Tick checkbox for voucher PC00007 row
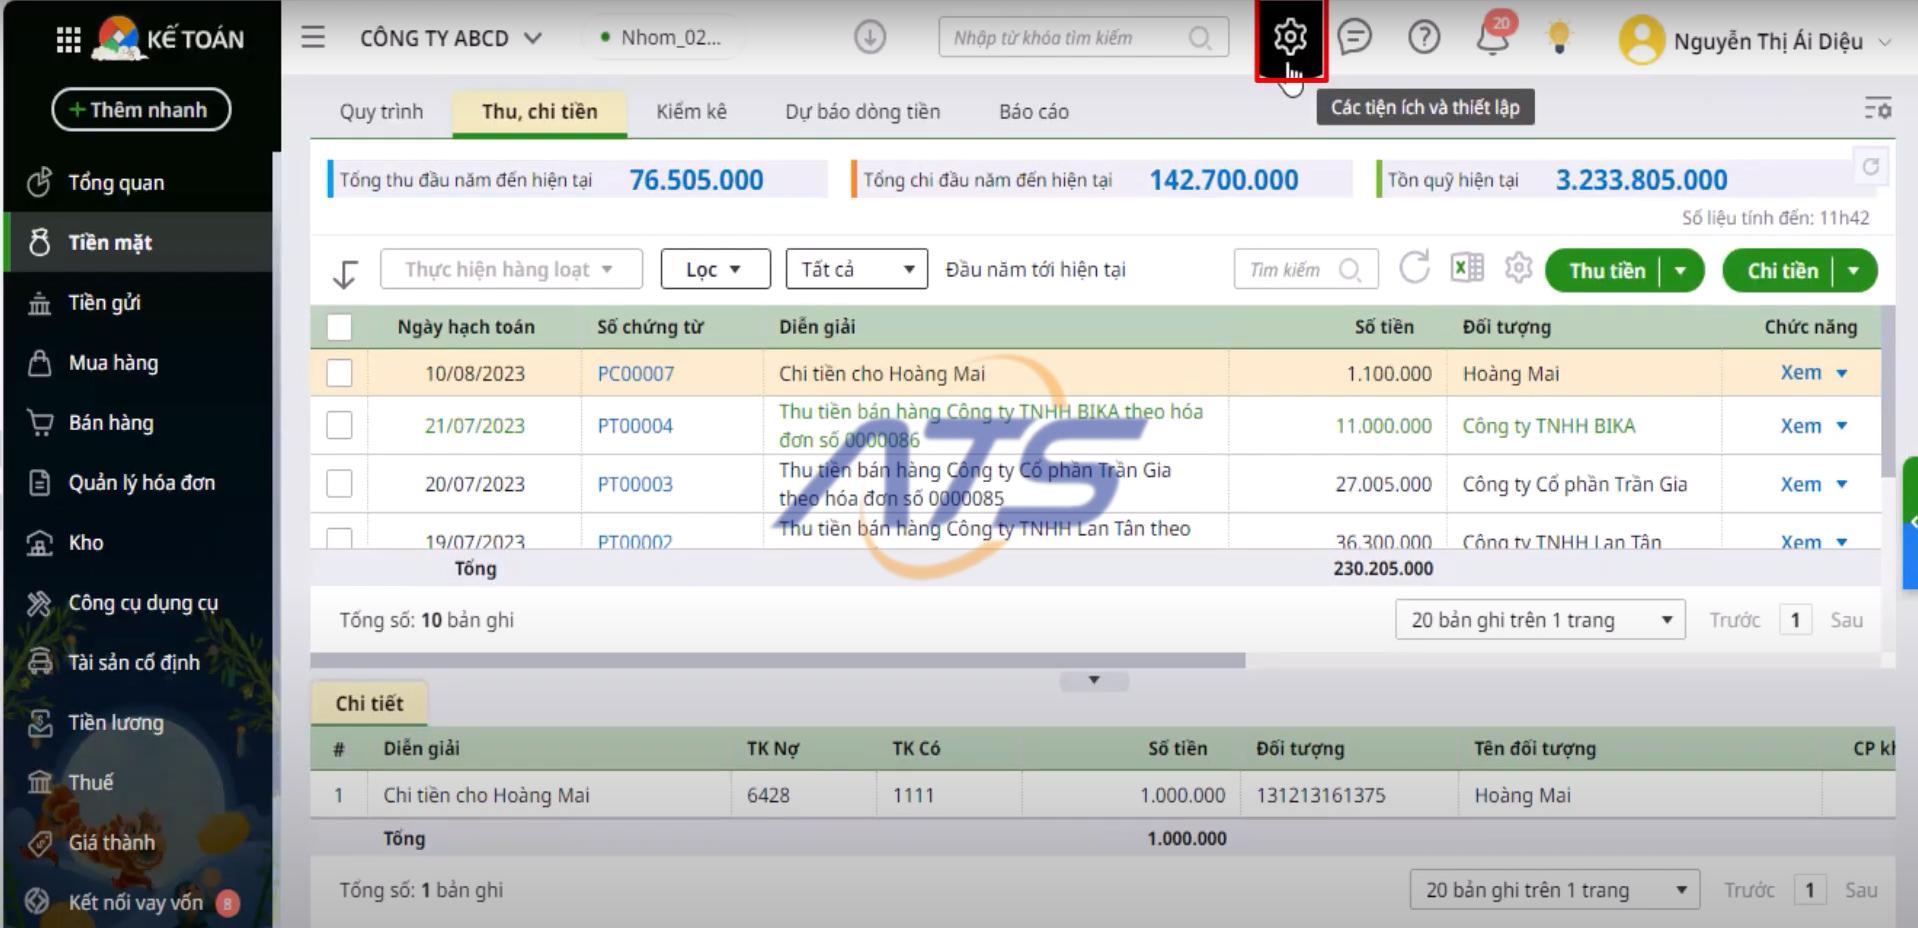1918x928 pixels. [x=339, y=373]
